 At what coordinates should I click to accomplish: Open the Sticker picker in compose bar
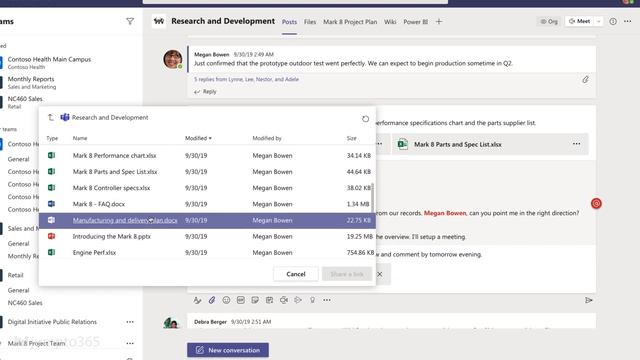point(255,300)
